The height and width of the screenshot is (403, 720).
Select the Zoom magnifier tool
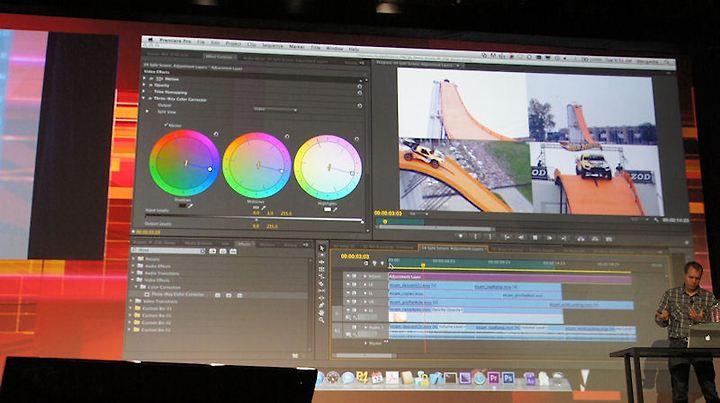click(x=321, y=320)
